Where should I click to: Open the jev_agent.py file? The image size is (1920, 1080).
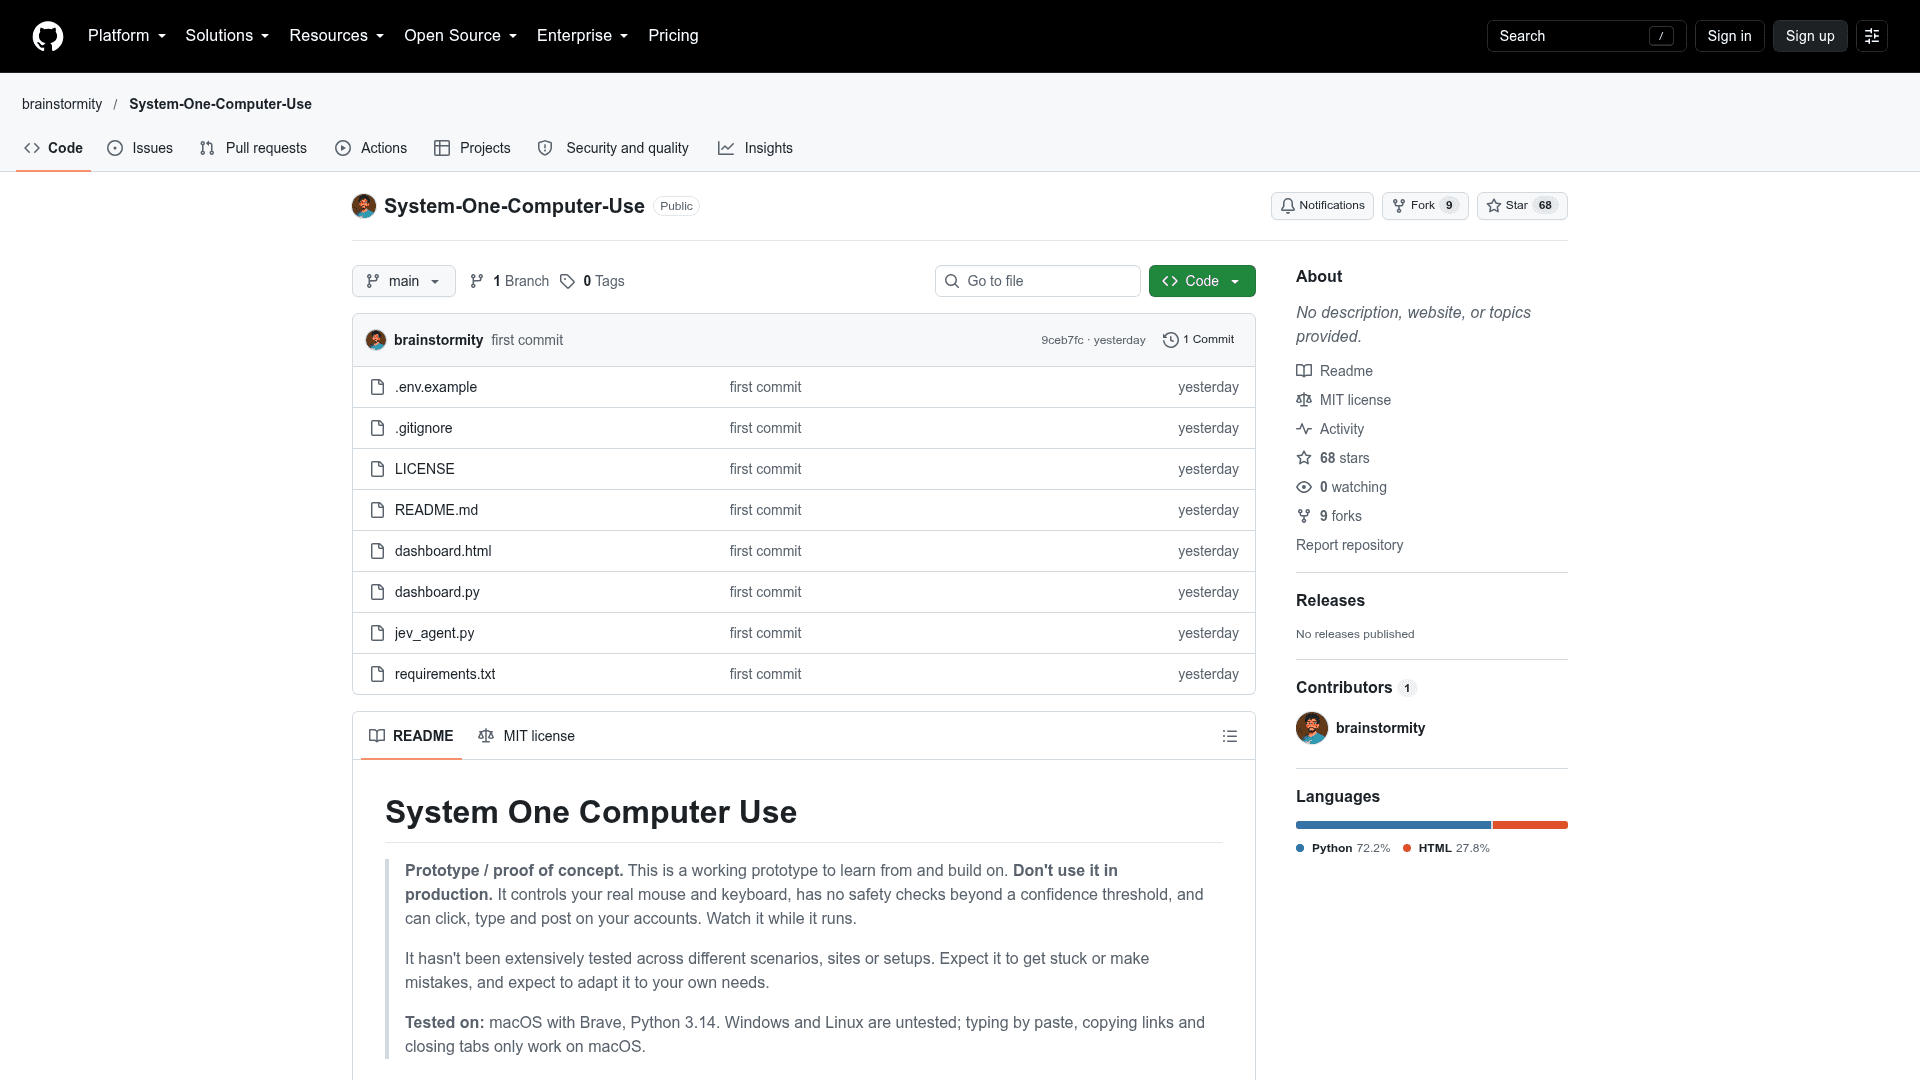click(x=434, y=633)
